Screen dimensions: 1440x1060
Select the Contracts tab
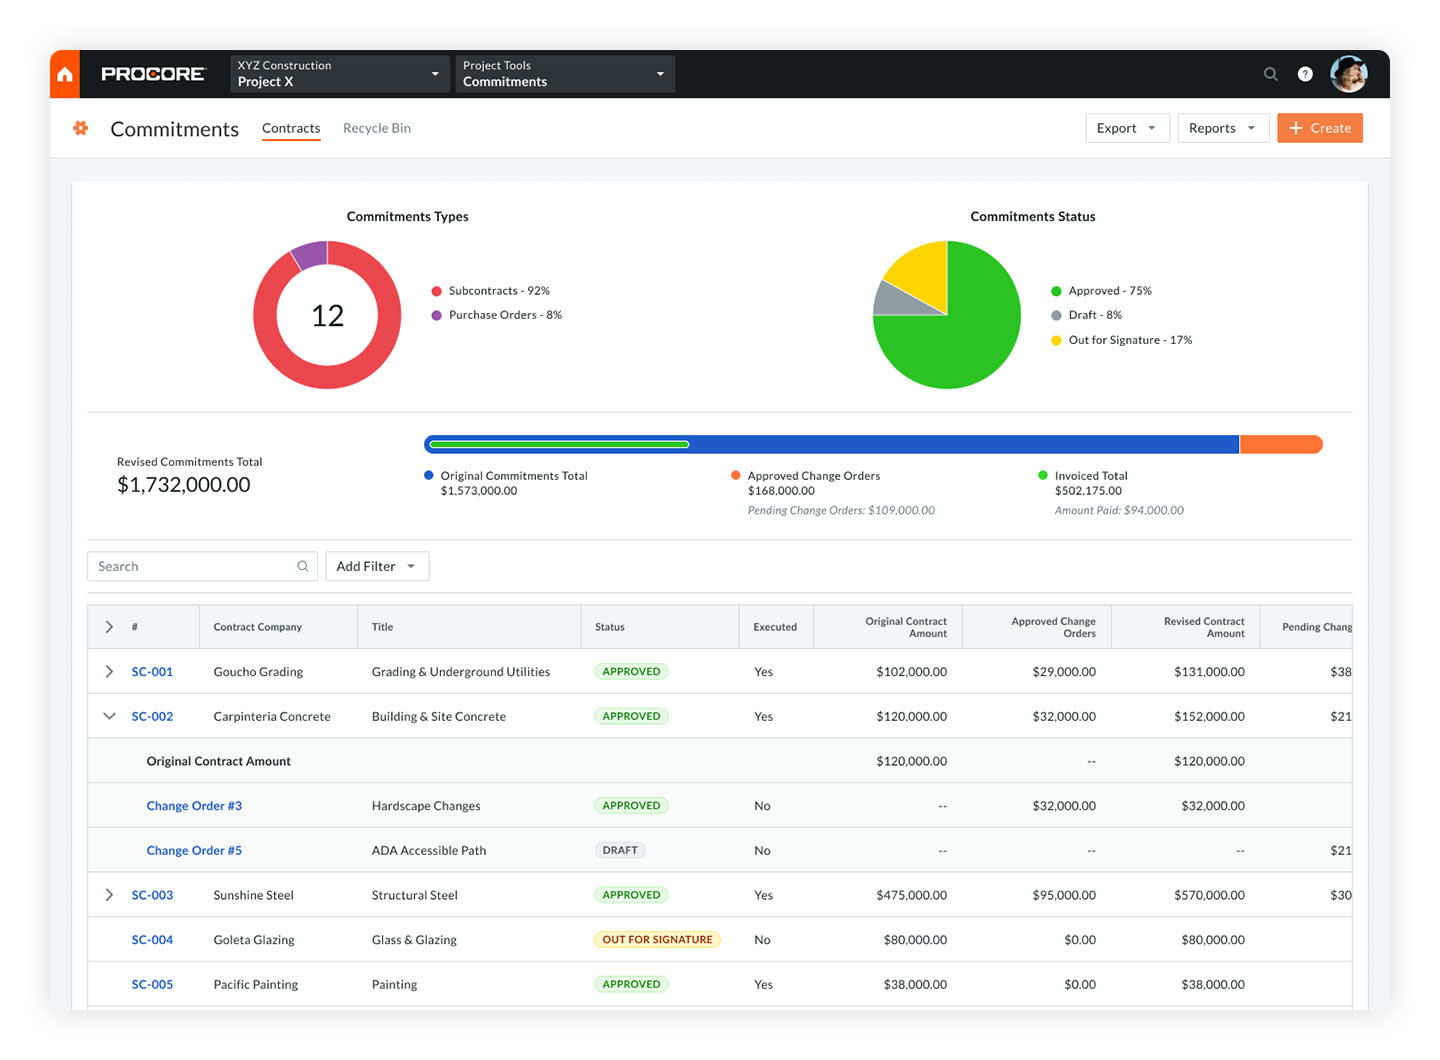[x=290, y=128]
